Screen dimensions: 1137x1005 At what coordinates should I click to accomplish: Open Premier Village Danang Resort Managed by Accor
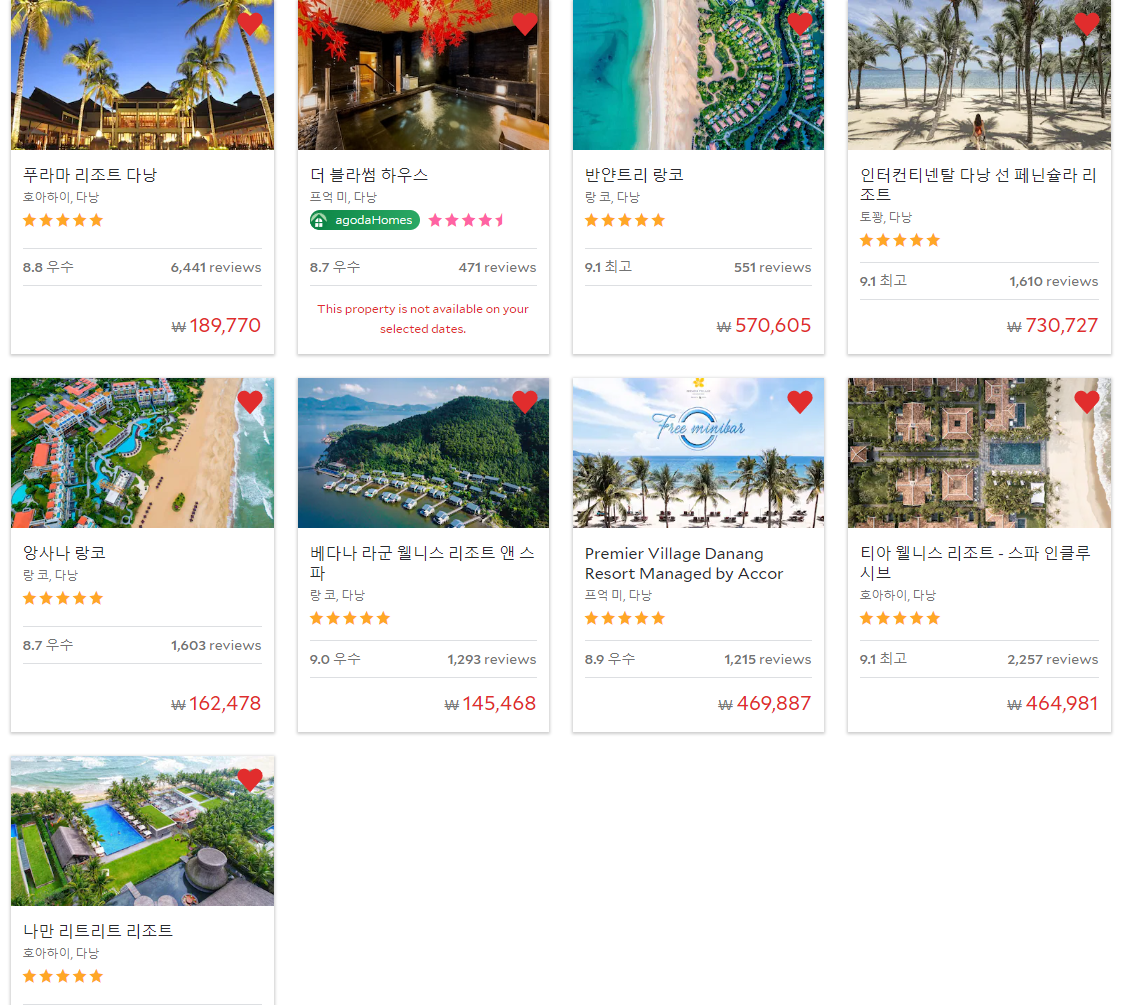(x=684, y=563)
